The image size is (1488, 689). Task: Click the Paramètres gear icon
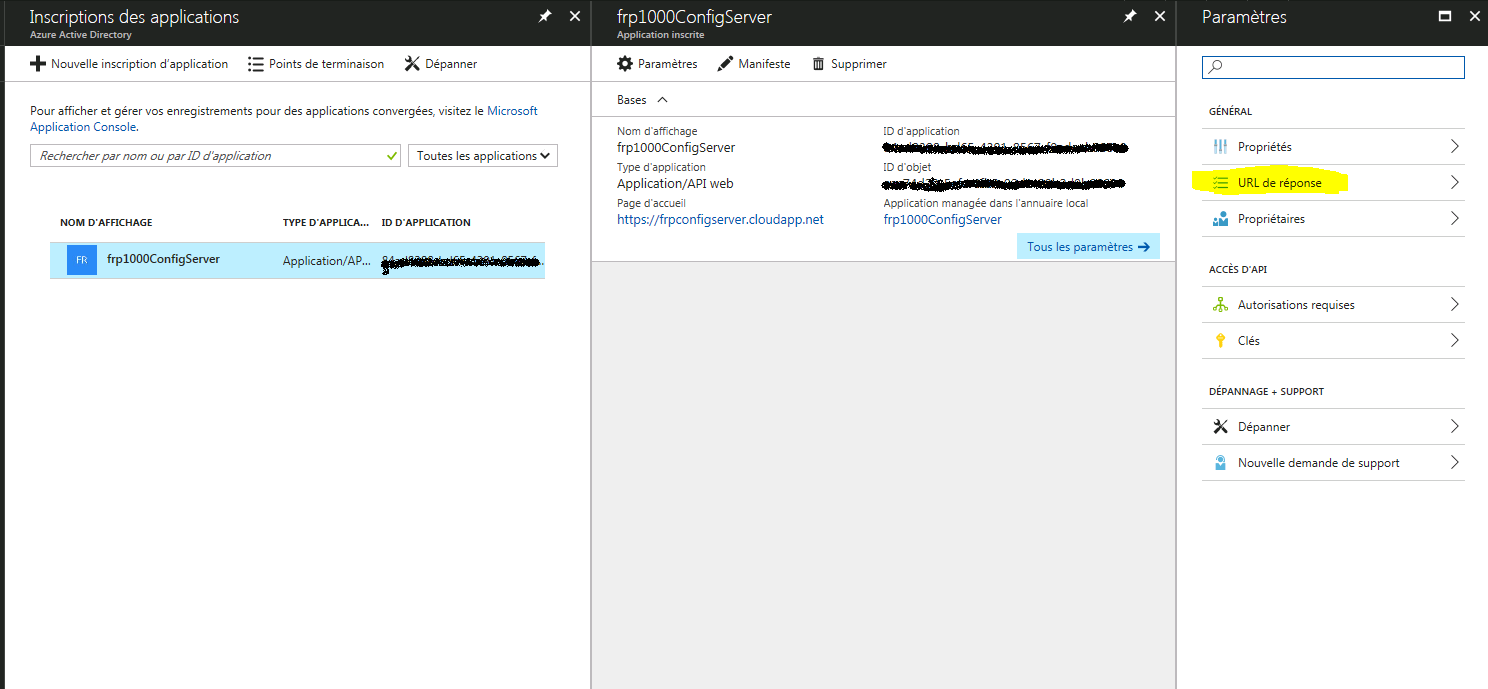(625, 64)
